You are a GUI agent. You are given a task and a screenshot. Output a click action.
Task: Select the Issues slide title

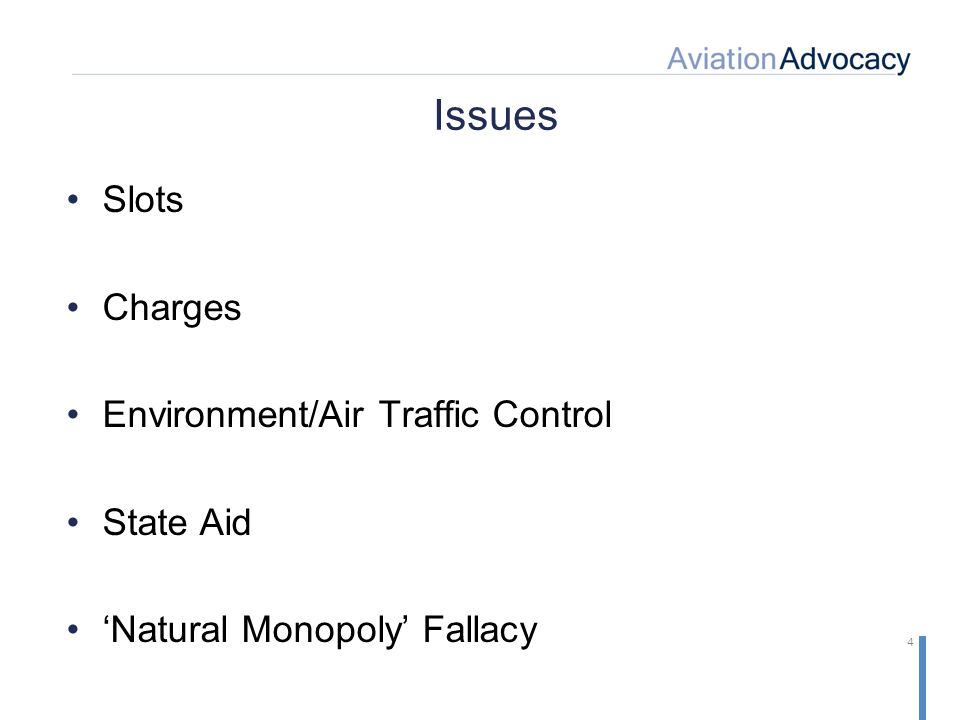coord(496,115)
